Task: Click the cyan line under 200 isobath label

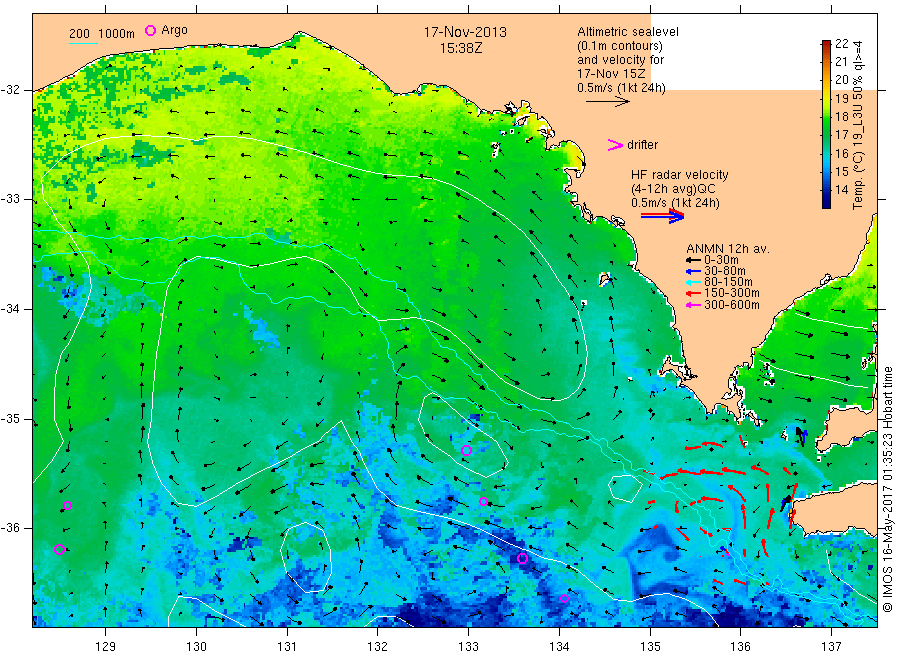Action: 83,44
